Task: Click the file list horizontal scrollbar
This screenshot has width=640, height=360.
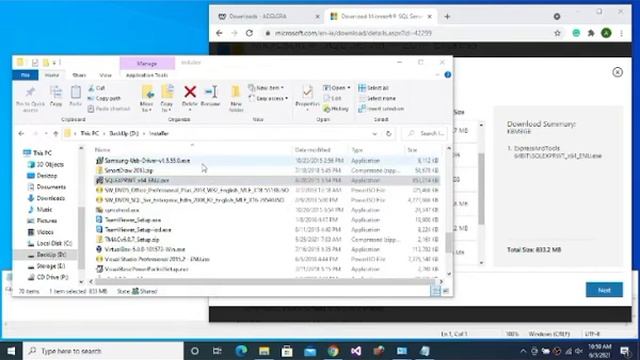Action: click(265, 281)
